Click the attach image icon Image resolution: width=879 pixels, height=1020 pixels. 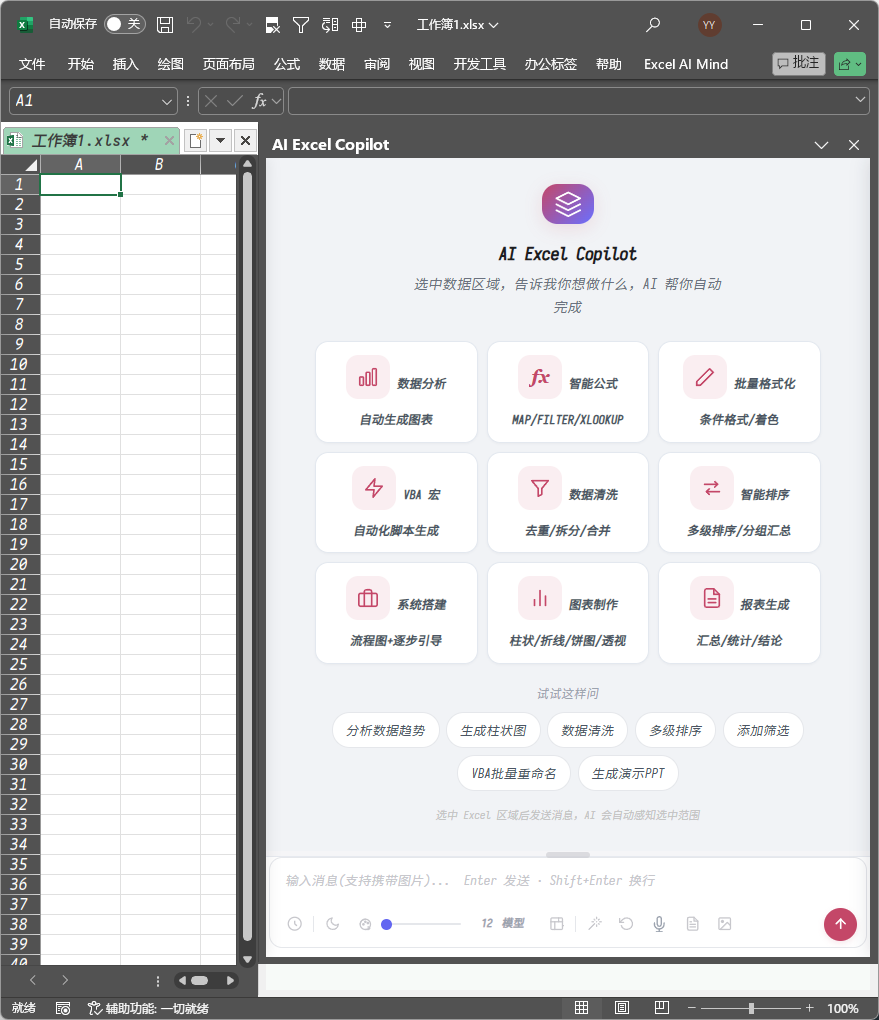(x=724, y=924)
